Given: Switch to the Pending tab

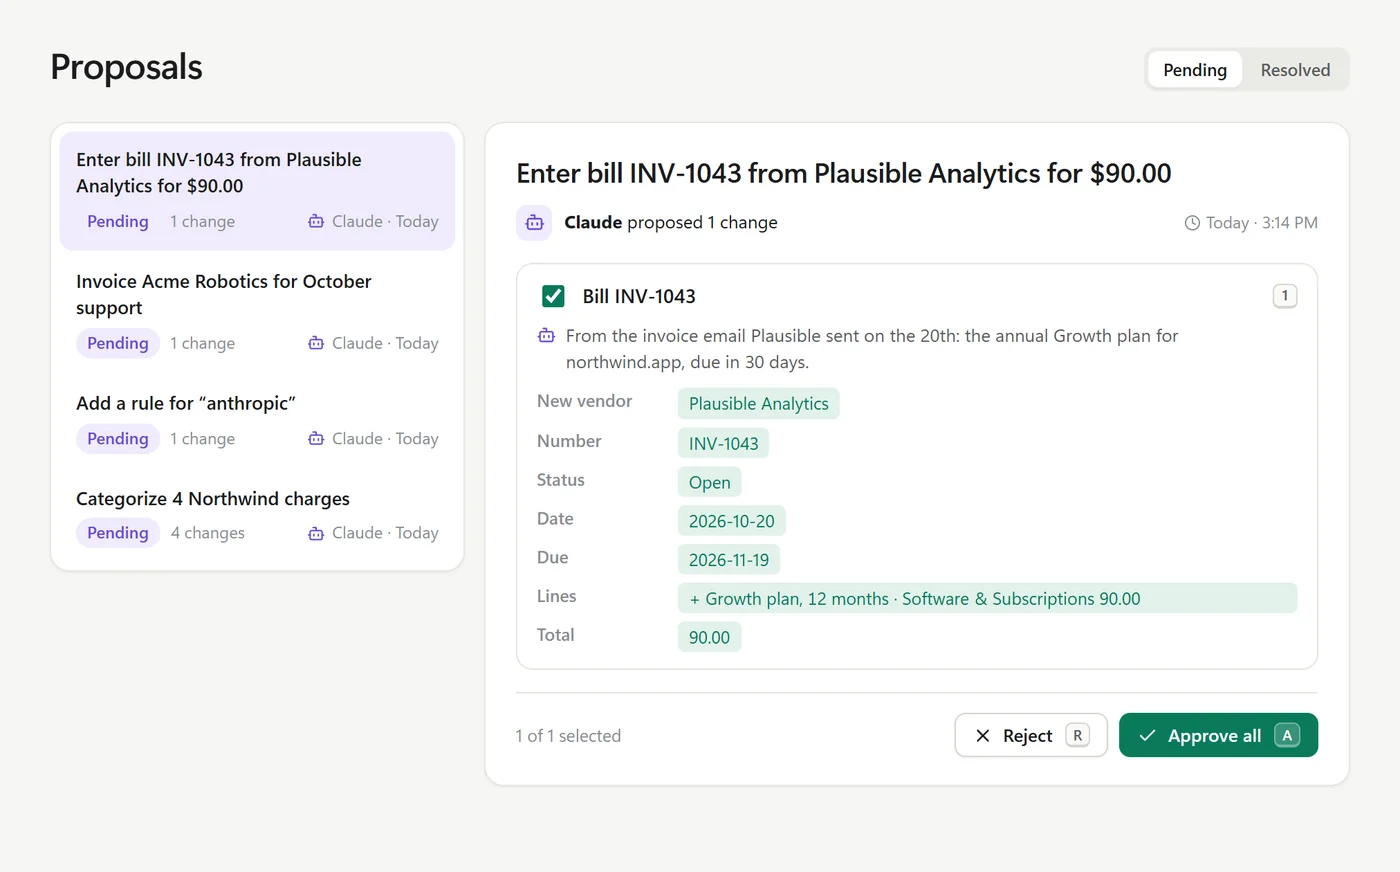Looking at the screenshot, I should pyautogui.click(x=1195, y=70).
